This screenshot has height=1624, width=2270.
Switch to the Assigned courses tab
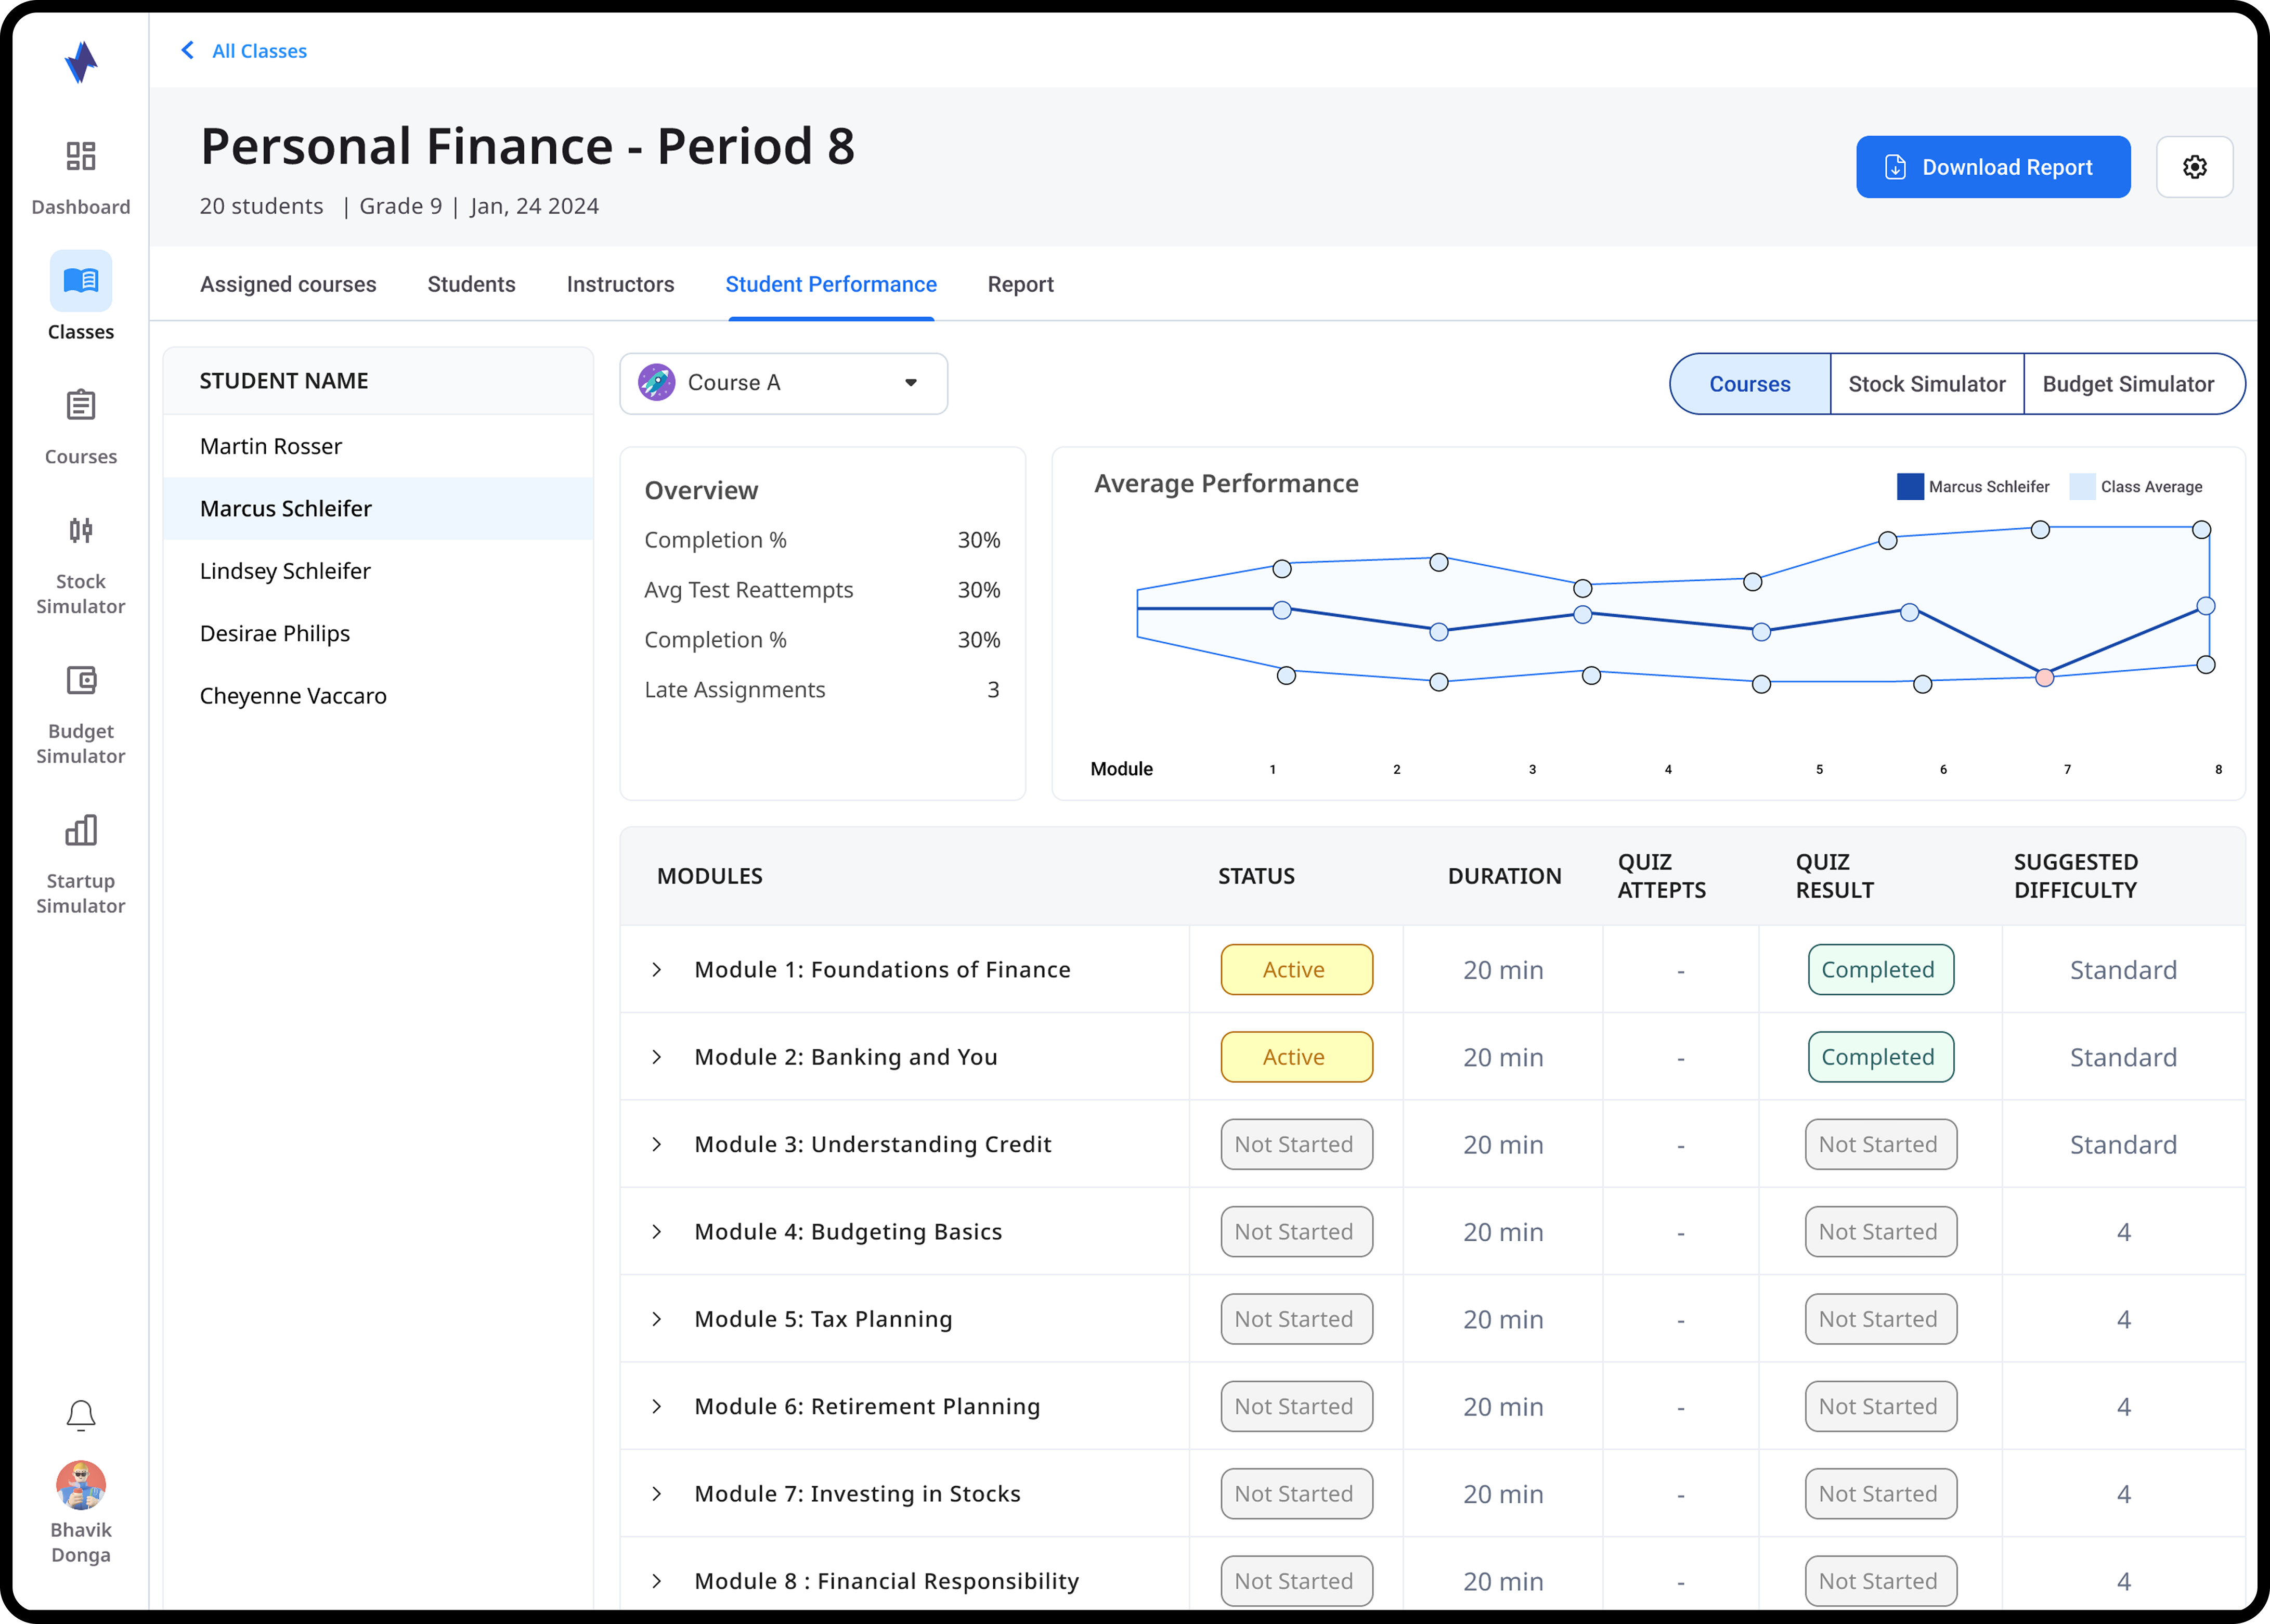288,284
